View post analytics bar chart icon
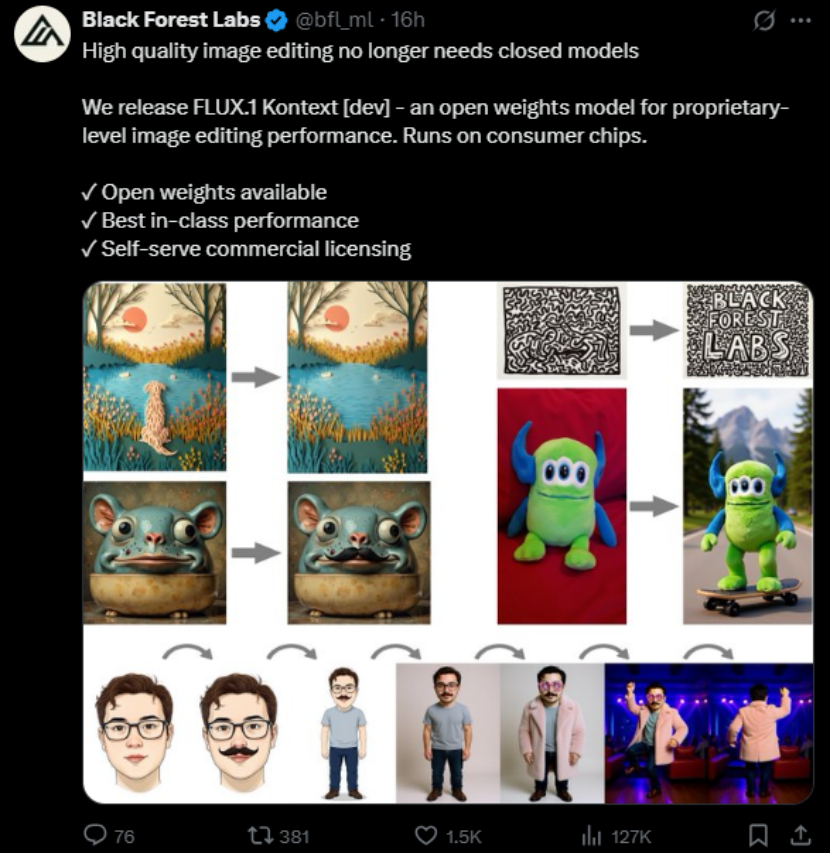831x853 pixels. coord(591,836)
